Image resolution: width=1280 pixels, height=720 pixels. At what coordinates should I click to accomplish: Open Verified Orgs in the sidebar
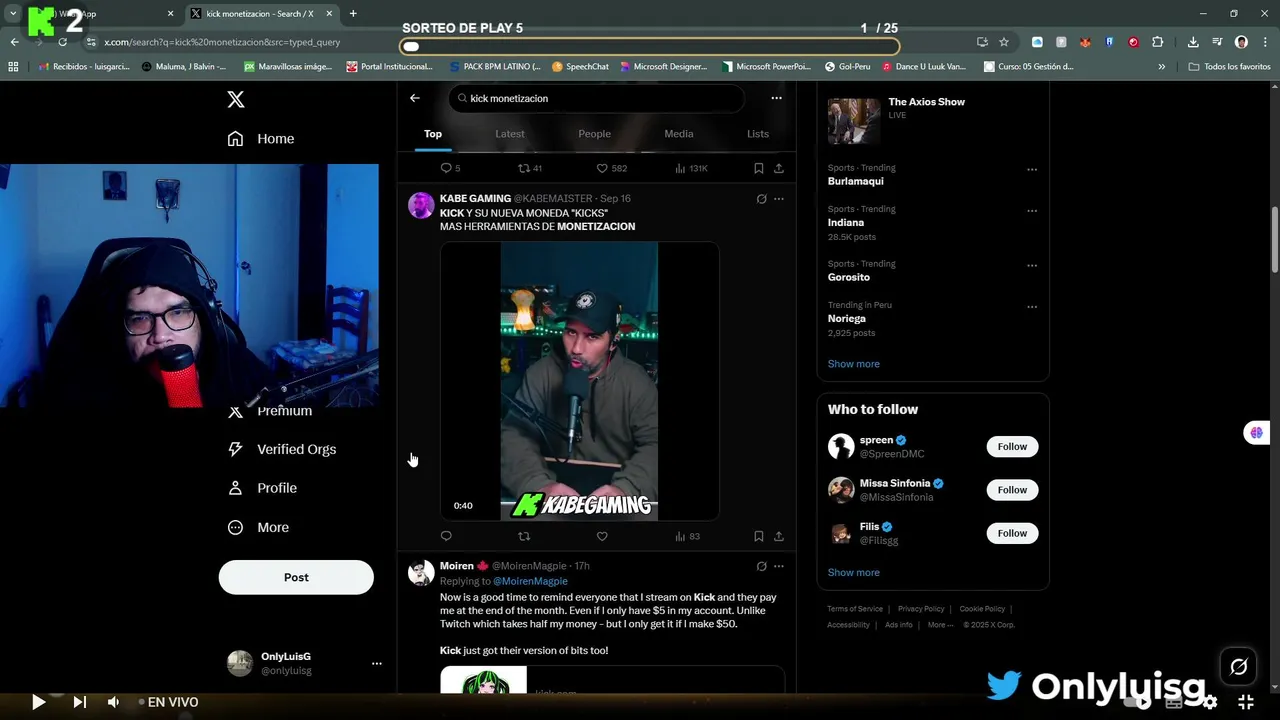(x=281, y=449)
